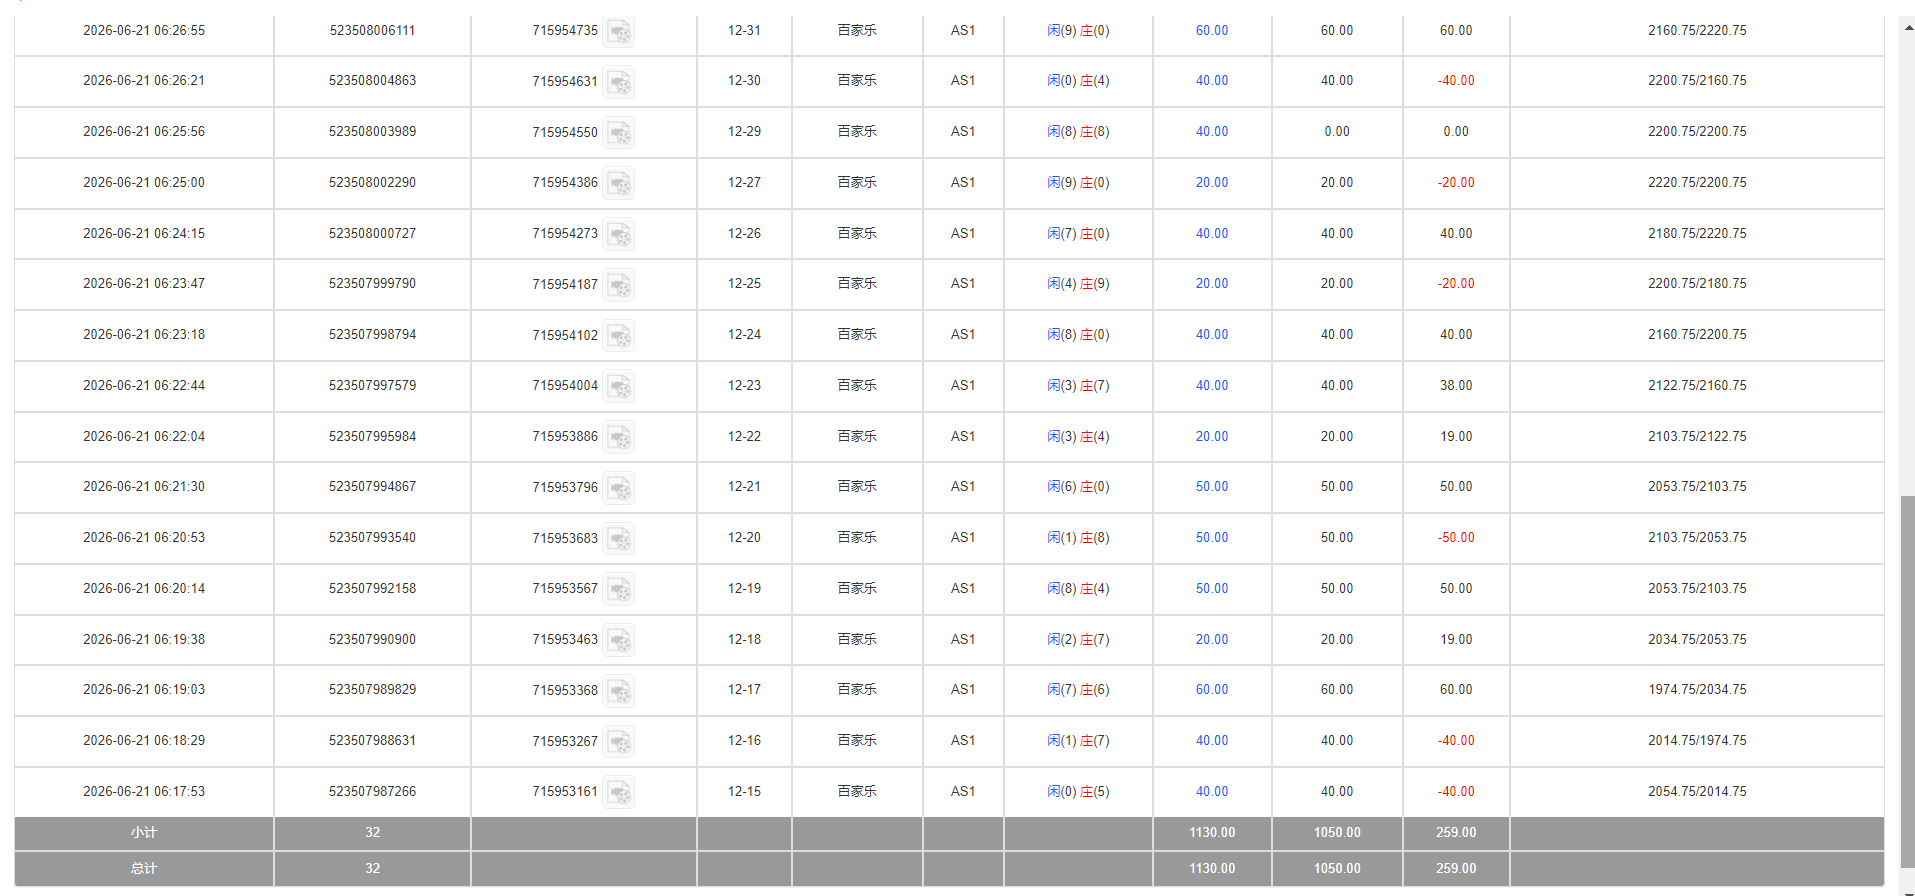1915x896 pixels.
Task: Open video replay icon for round 715953267
Action: 619,742
